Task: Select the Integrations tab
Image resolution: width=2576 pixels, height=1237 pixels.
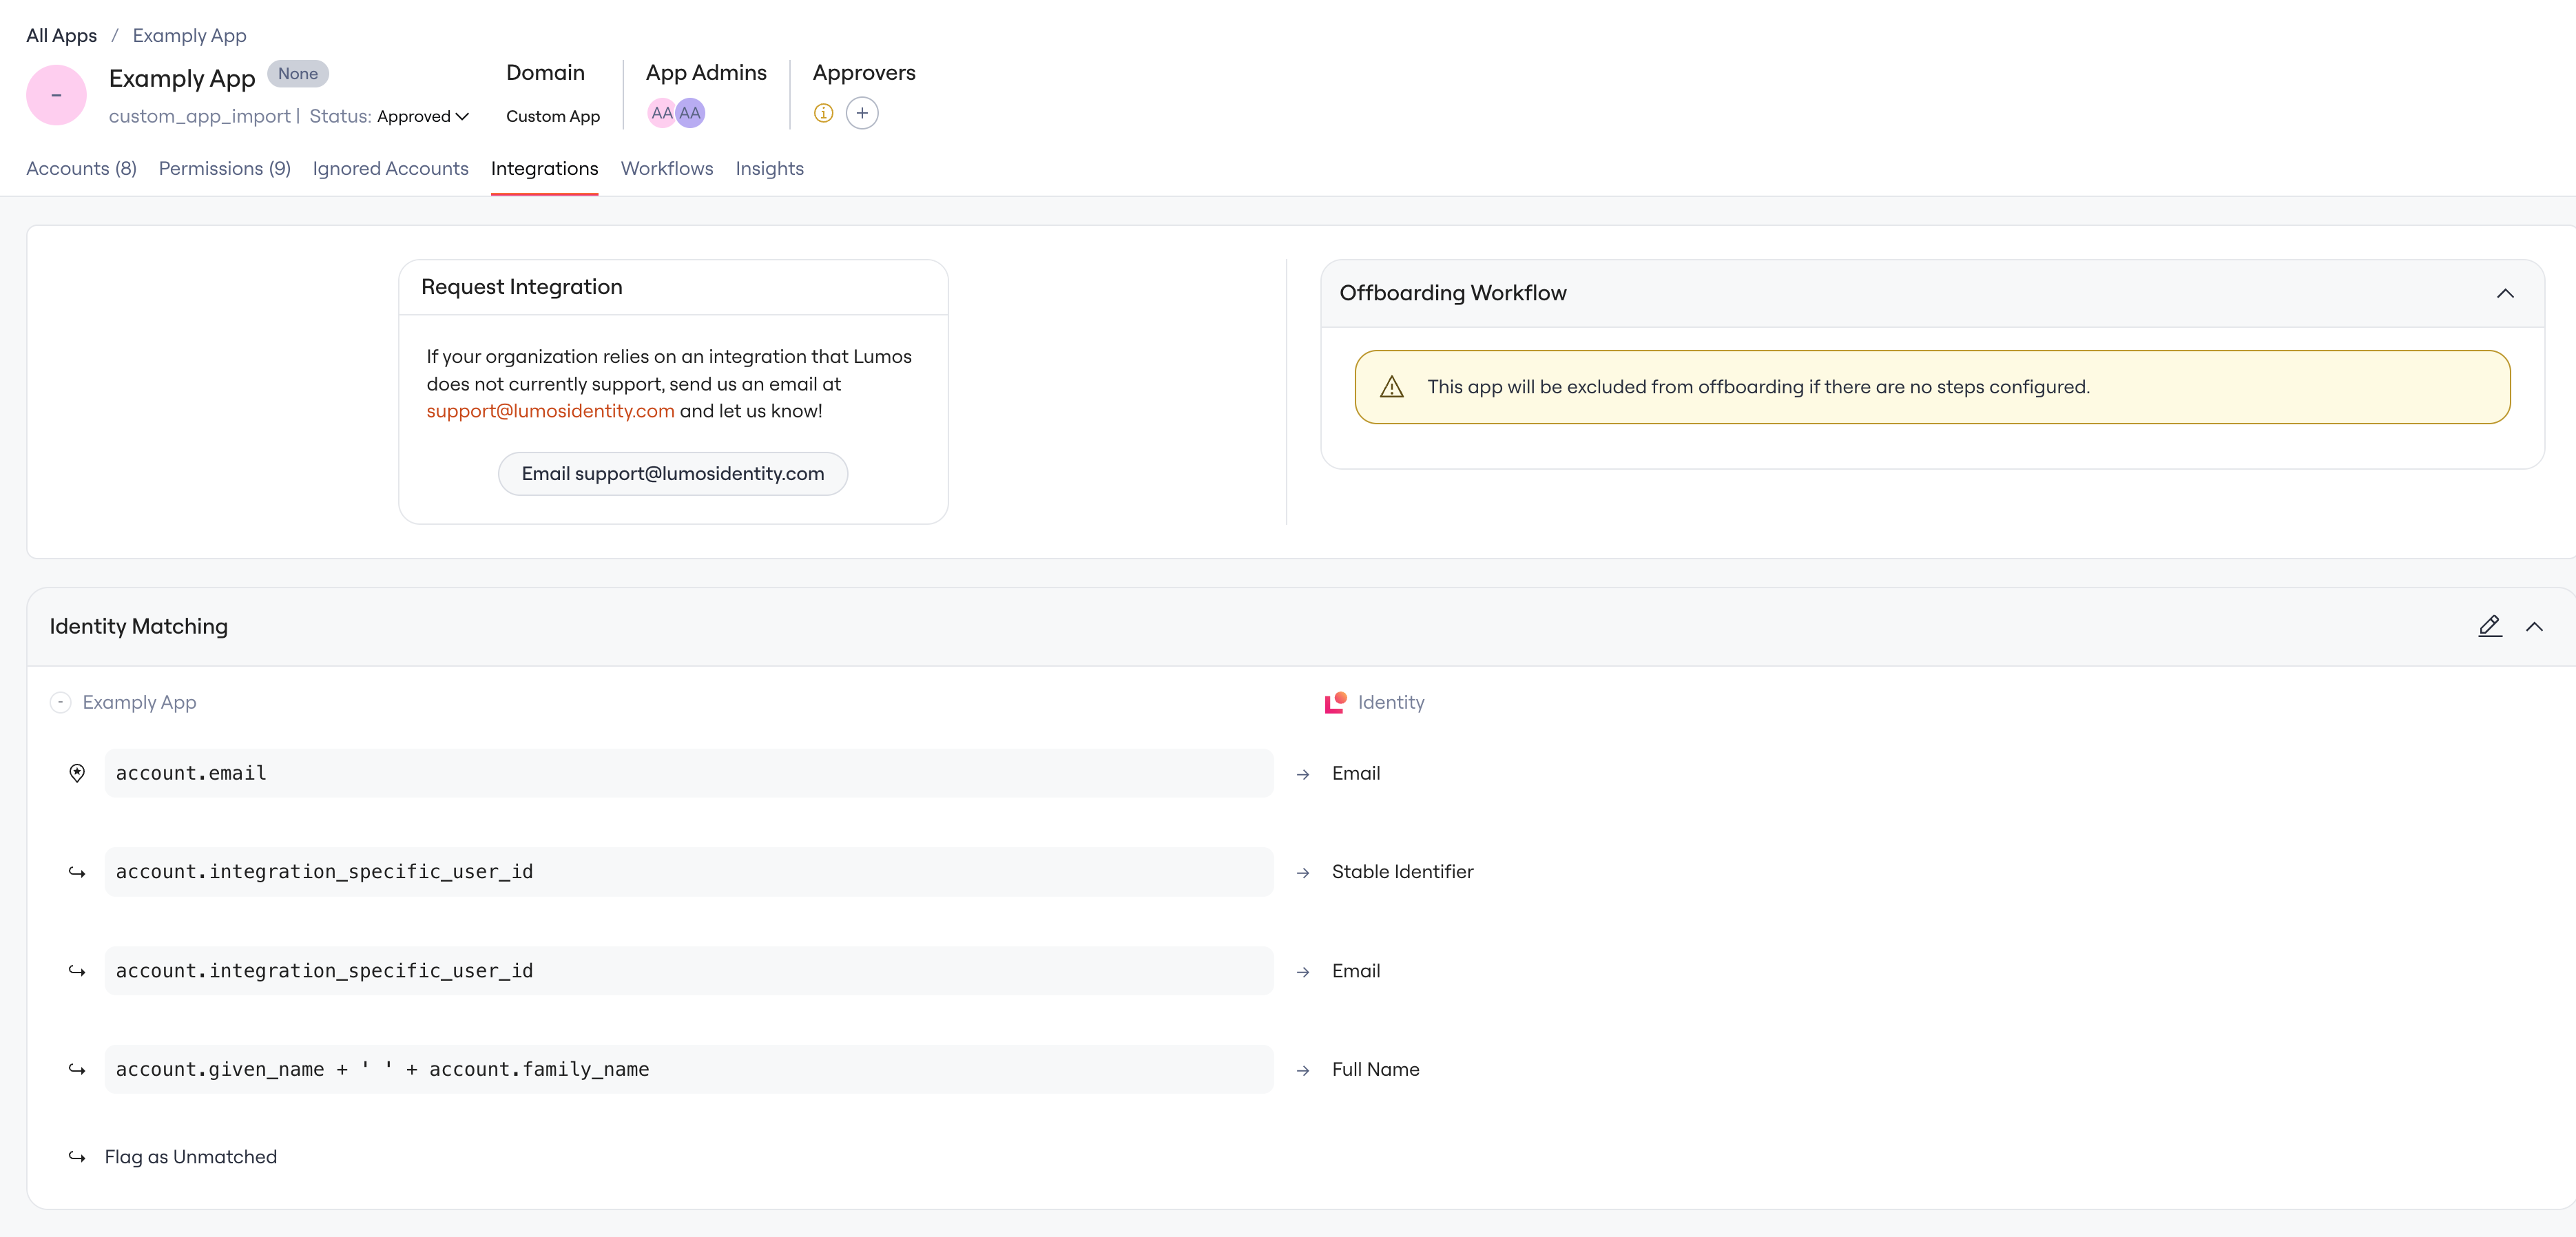Action: click(544, 168)
